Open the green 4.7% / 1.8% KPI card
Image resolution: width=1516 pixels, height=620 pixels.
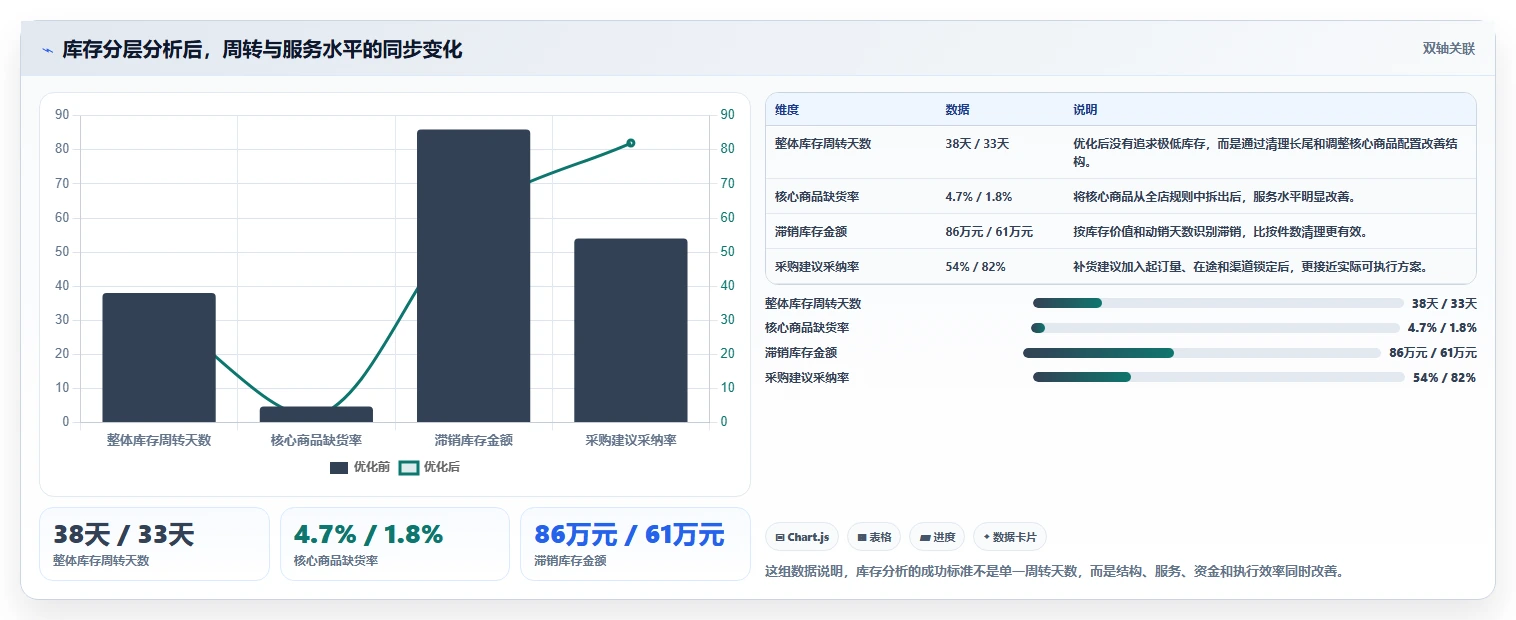[395, 544]
